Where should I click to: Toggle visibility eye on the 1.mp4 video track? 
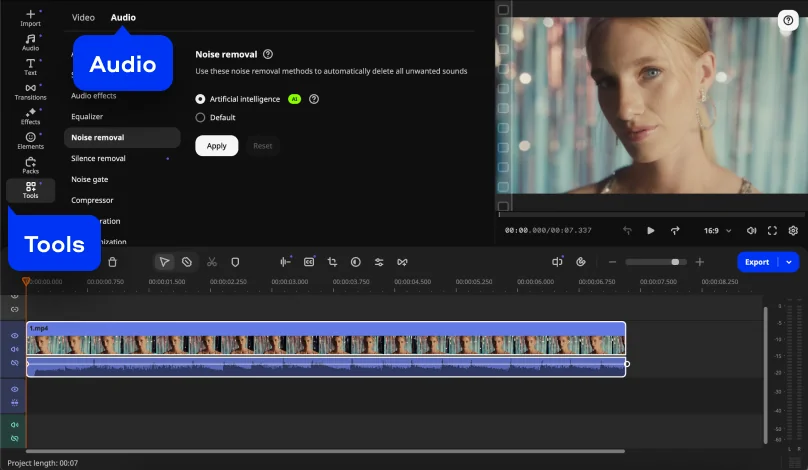point(14,336)
